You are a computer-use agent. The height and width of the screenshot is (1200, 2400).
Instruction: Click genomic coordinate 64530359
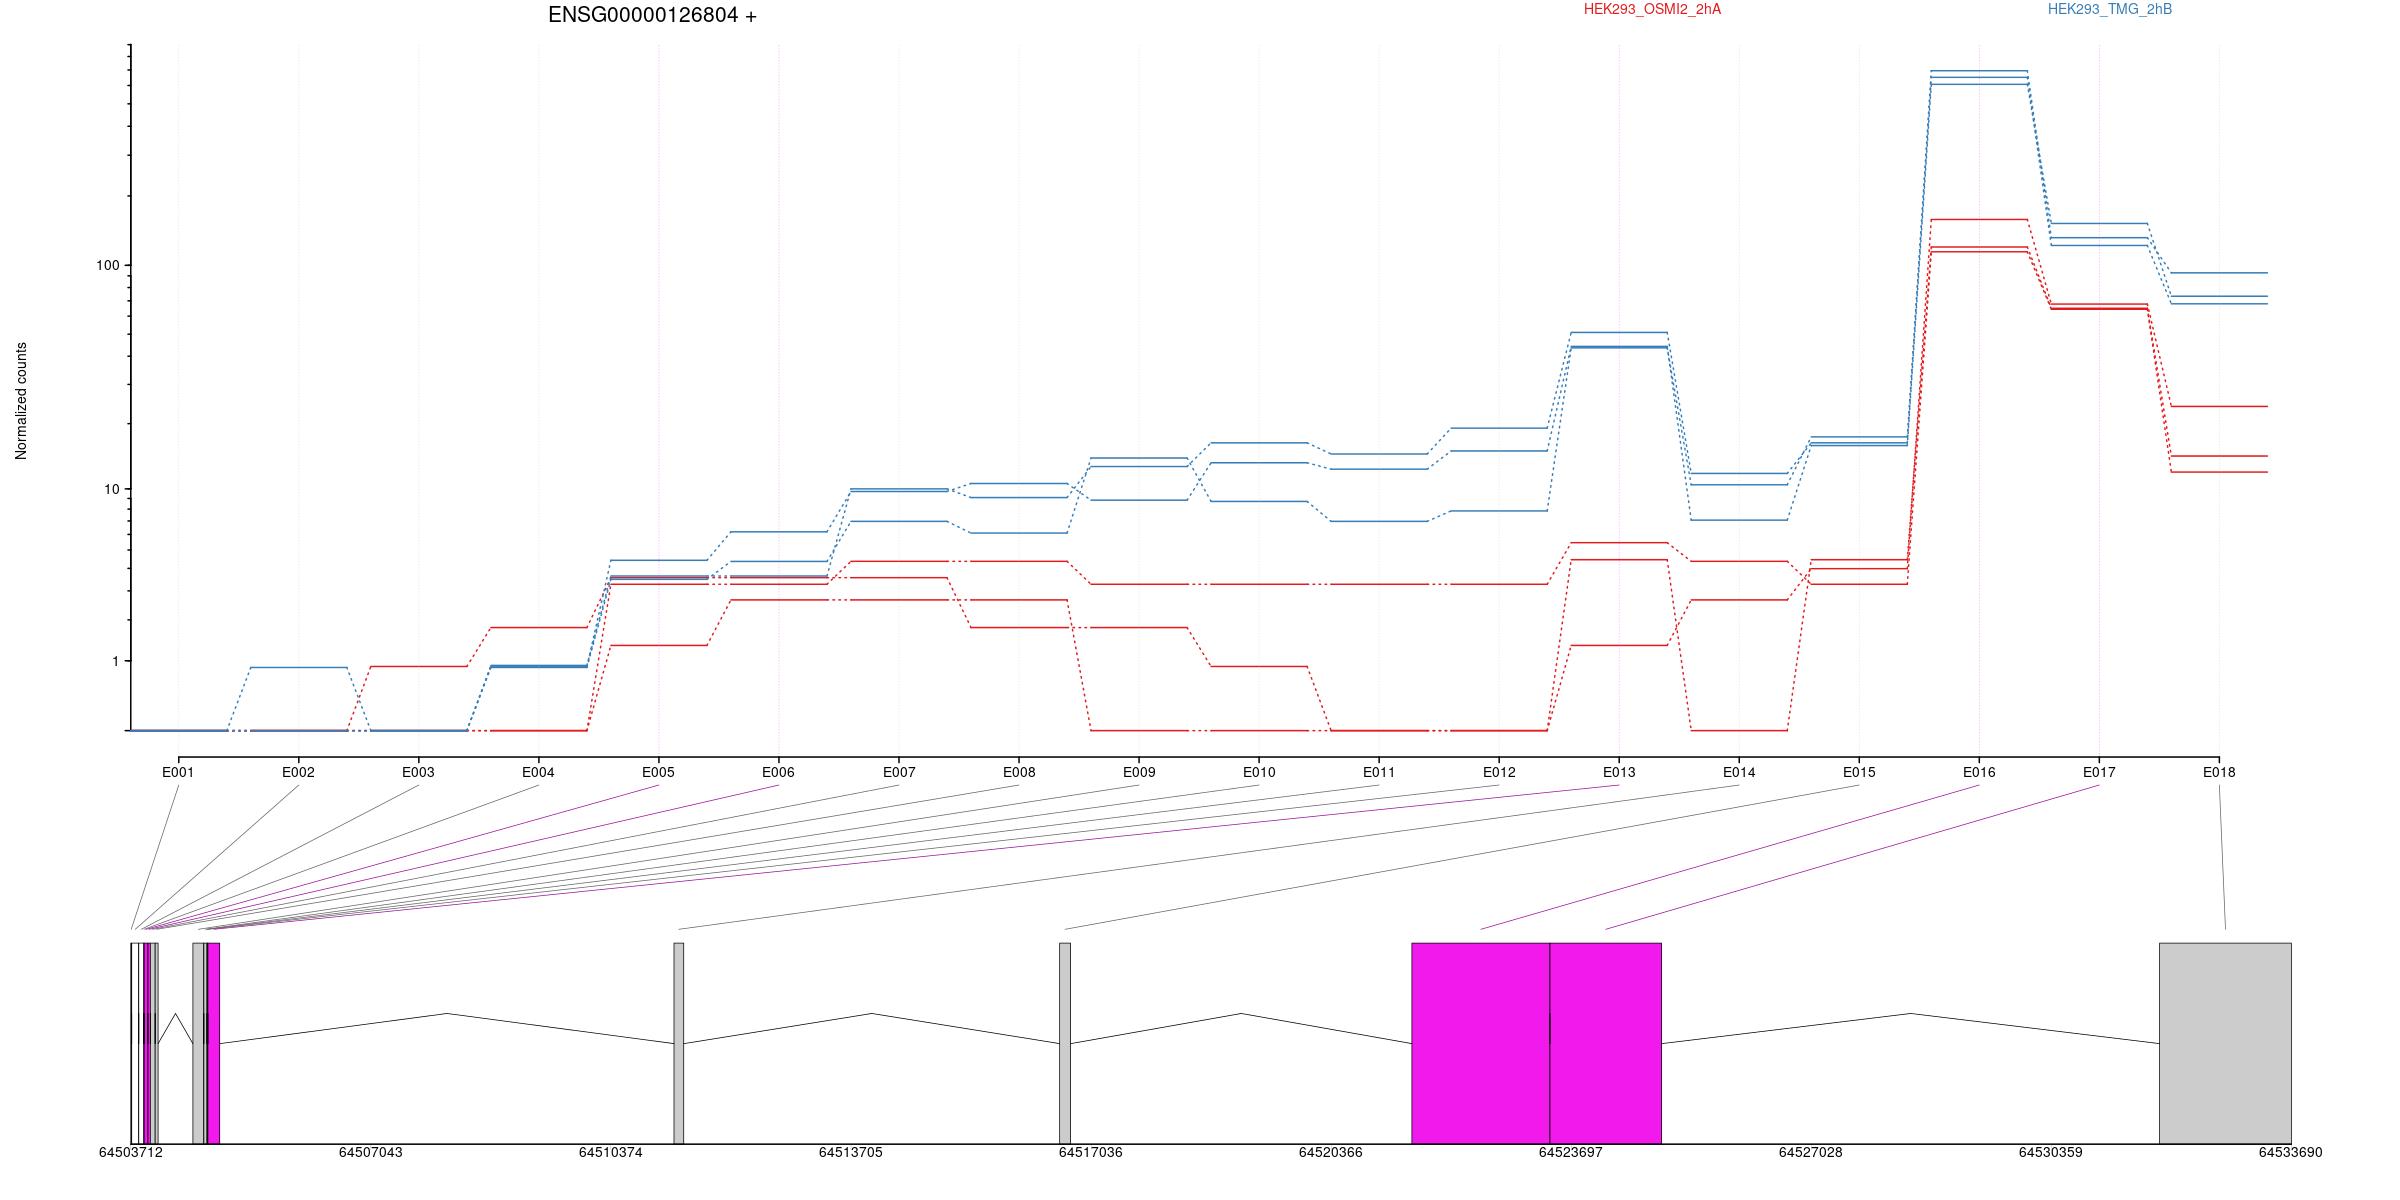2051,1152
